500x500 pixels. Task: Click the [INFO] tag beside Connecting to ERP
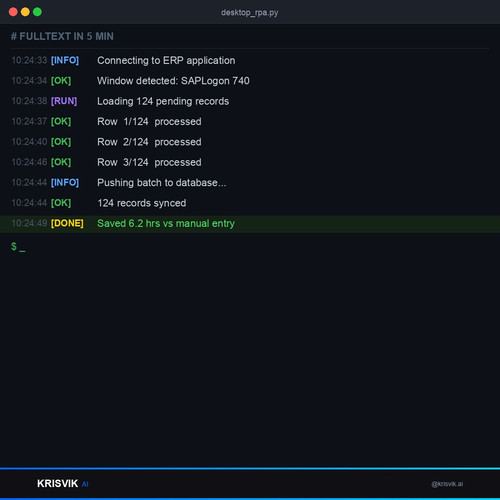point(65,60)
